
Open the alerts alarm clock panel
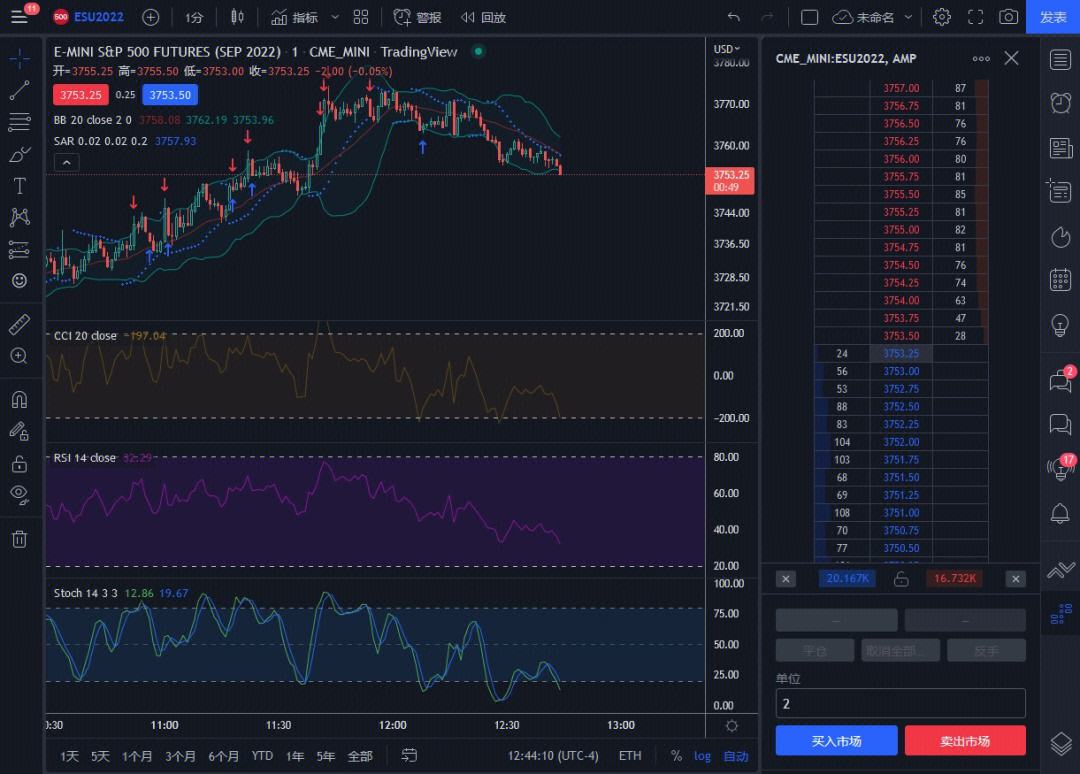click(x=1061, y=103)
